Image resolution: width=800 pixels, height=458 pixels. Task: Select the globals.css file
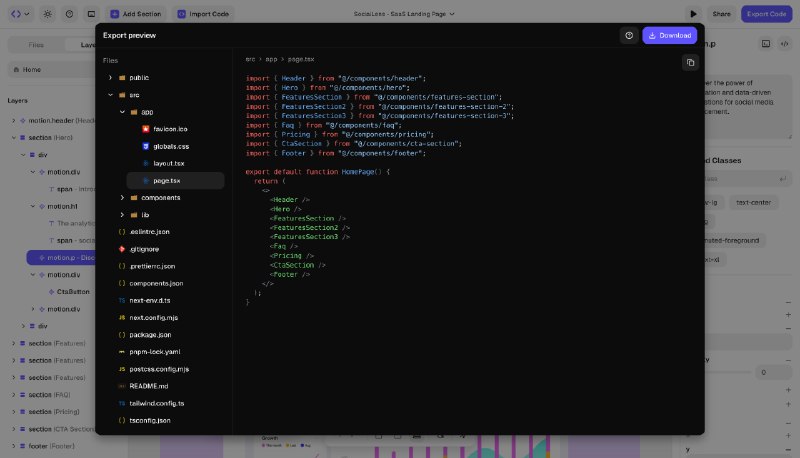tap(171, 146)
